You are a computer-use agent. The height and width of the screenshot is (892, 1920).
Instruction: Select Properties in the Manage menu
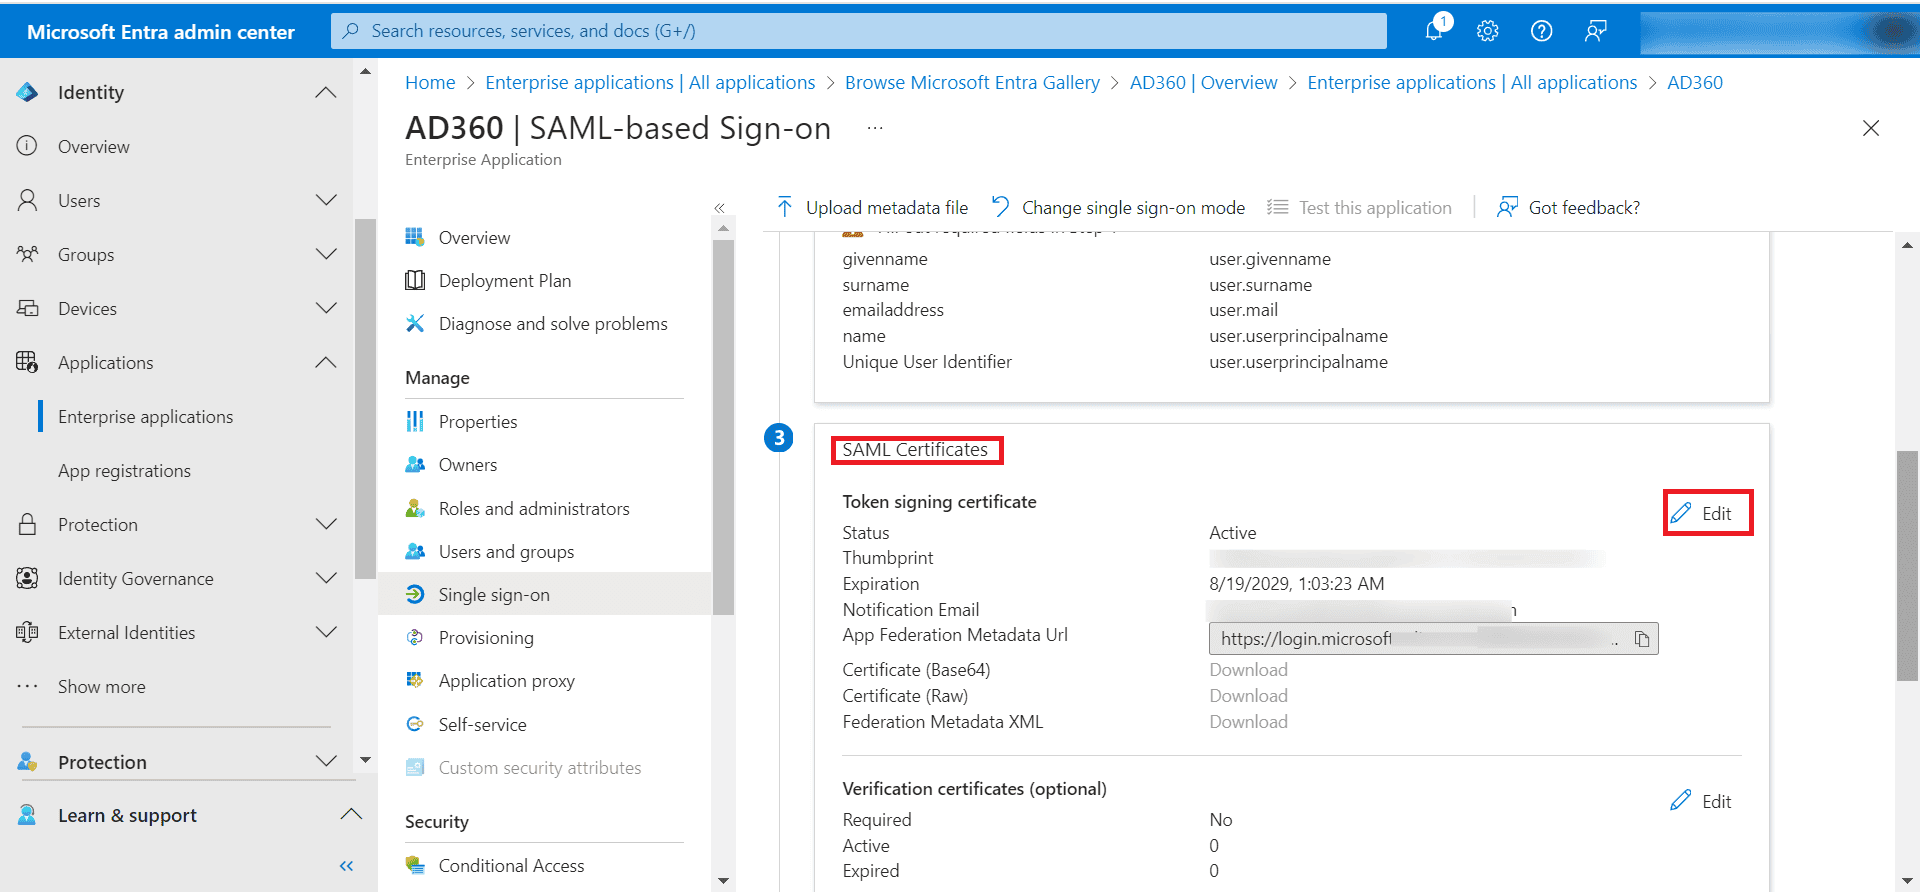[478, 422]
